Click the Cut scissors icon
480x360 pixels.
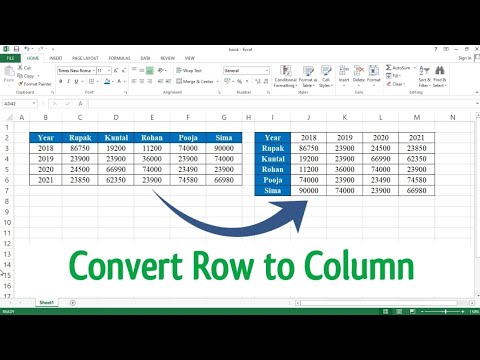pyautogui.click(x=20, y=68)
